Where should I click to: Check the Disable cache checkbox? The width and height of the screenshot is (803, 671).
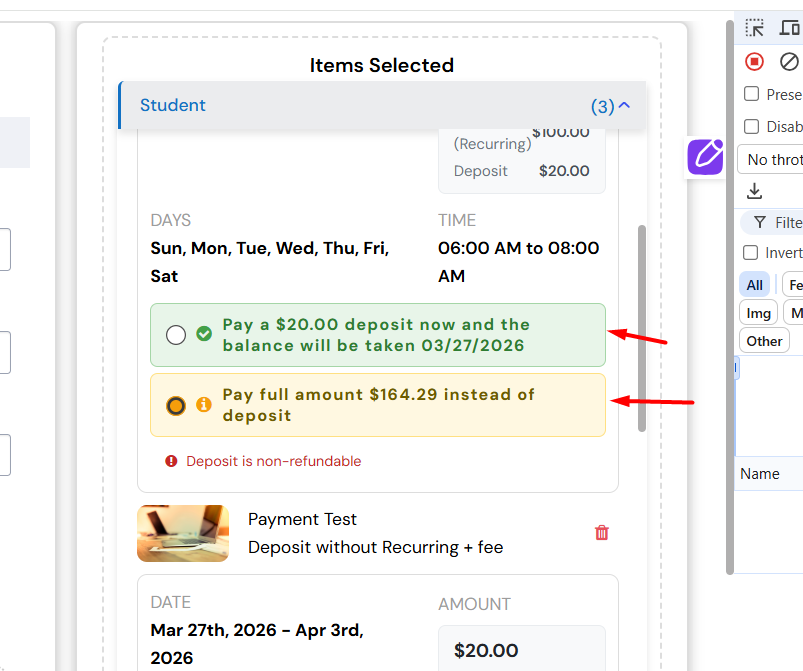pyautogui.click(x=752, y=127)
